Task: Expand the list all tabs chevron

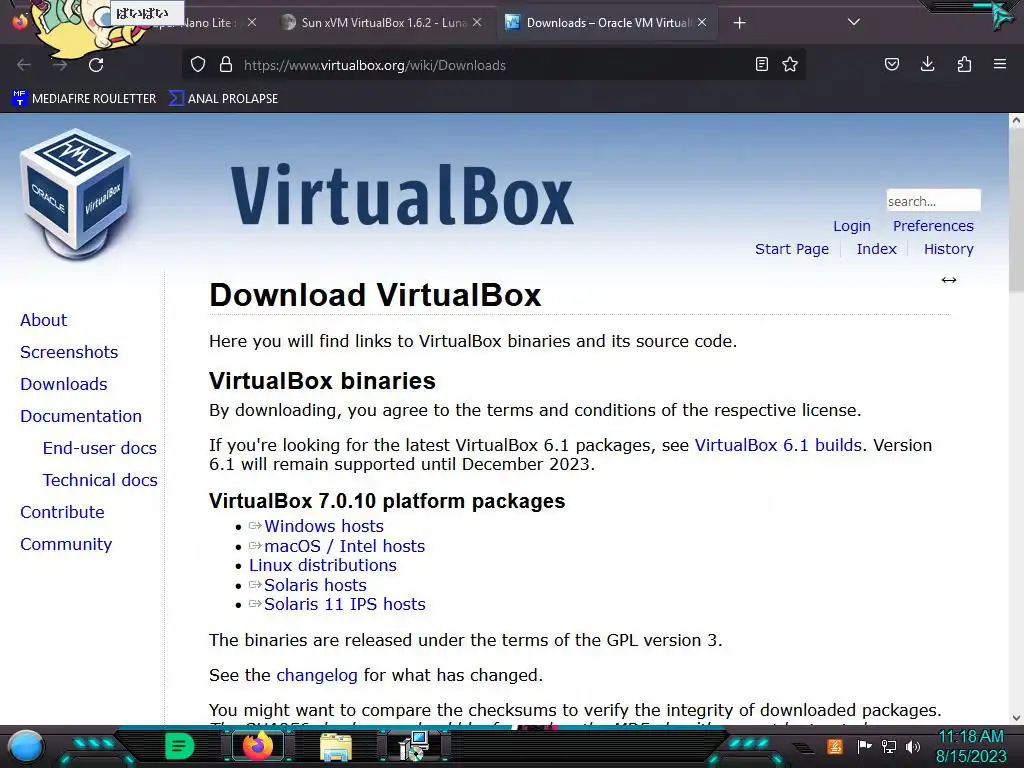Action: (x=854, y=22)
